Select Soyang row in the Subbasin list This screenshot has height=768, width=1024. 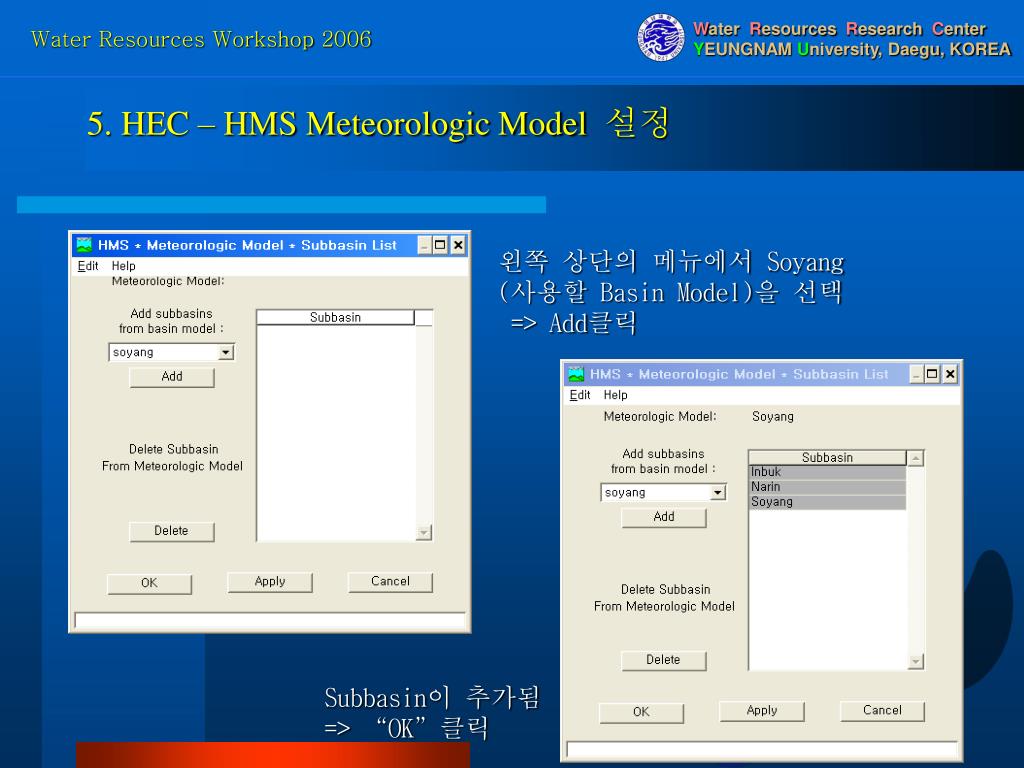827,502
